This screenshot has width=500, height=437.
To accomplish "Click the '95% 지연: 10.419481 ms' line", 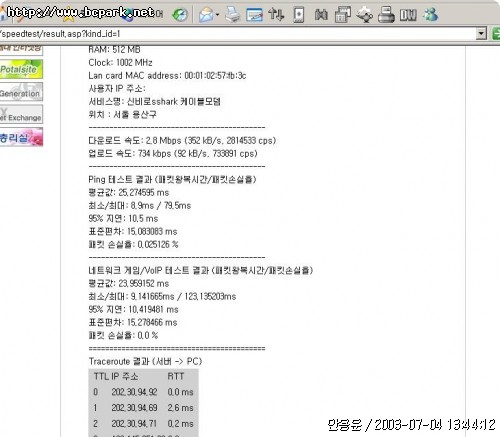I will point(133,310).
